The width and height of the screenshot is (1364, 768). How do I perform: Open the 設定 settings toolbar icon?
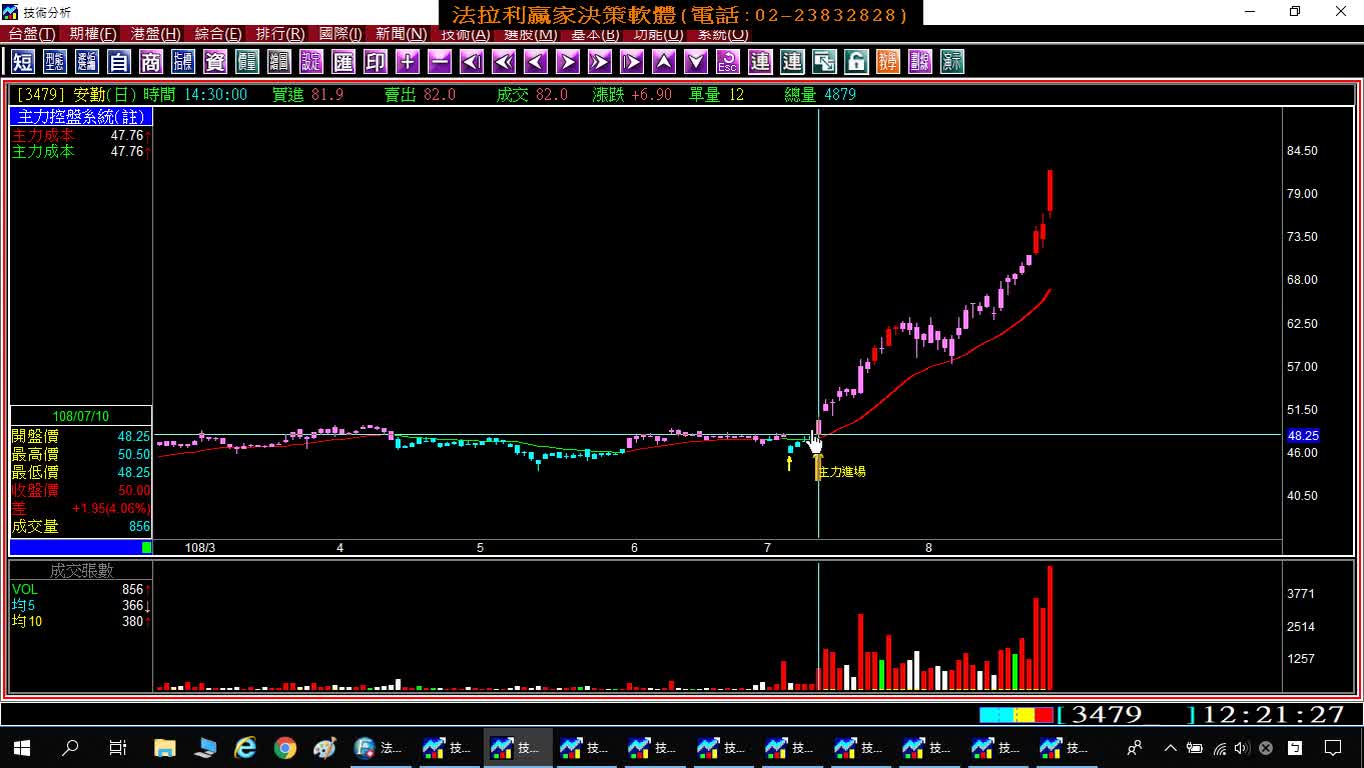311,62
